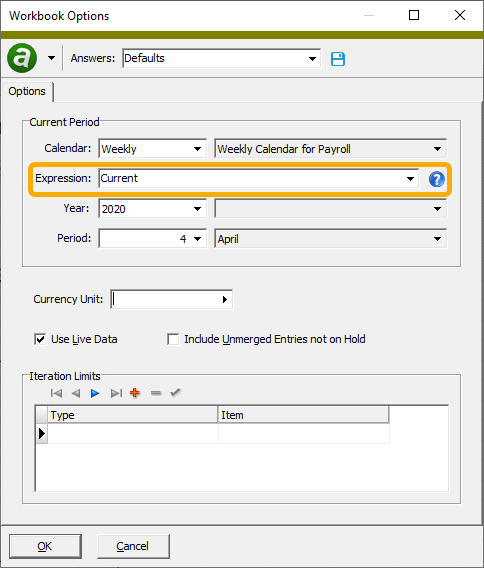Confirm with the OK button
The width and height of the screenshot is (484, 568).
[45, 546]
